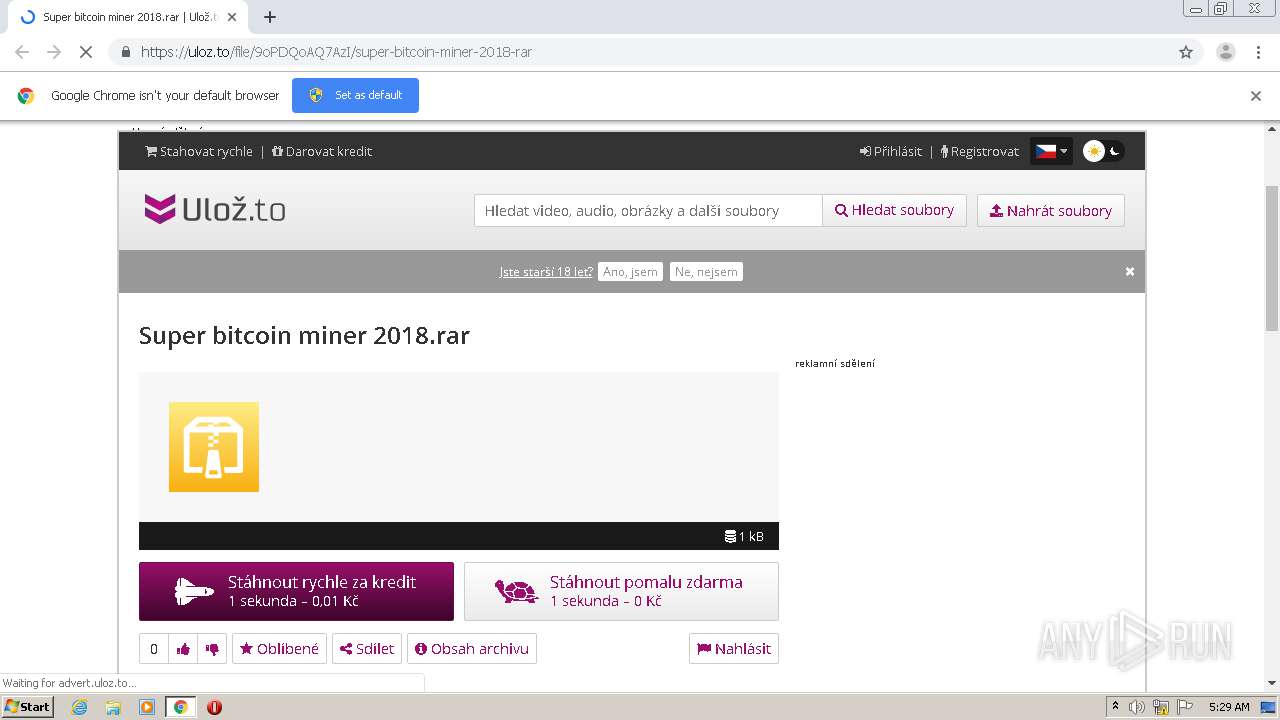The width and height of the screenshot is (1280, 720).
Task: Click the 1 kB file size label
Action: (x=744, y=536)
